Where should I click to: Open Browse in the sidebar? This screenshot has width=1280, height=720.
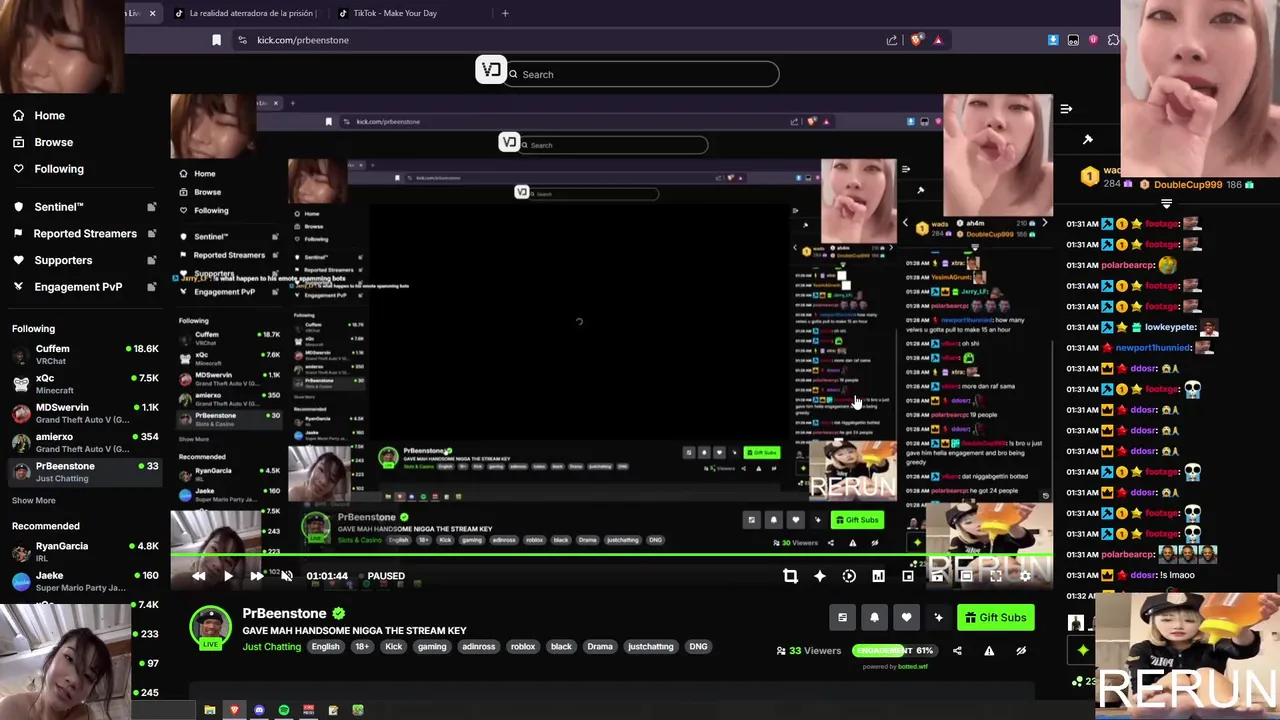[x=42, y=142]
